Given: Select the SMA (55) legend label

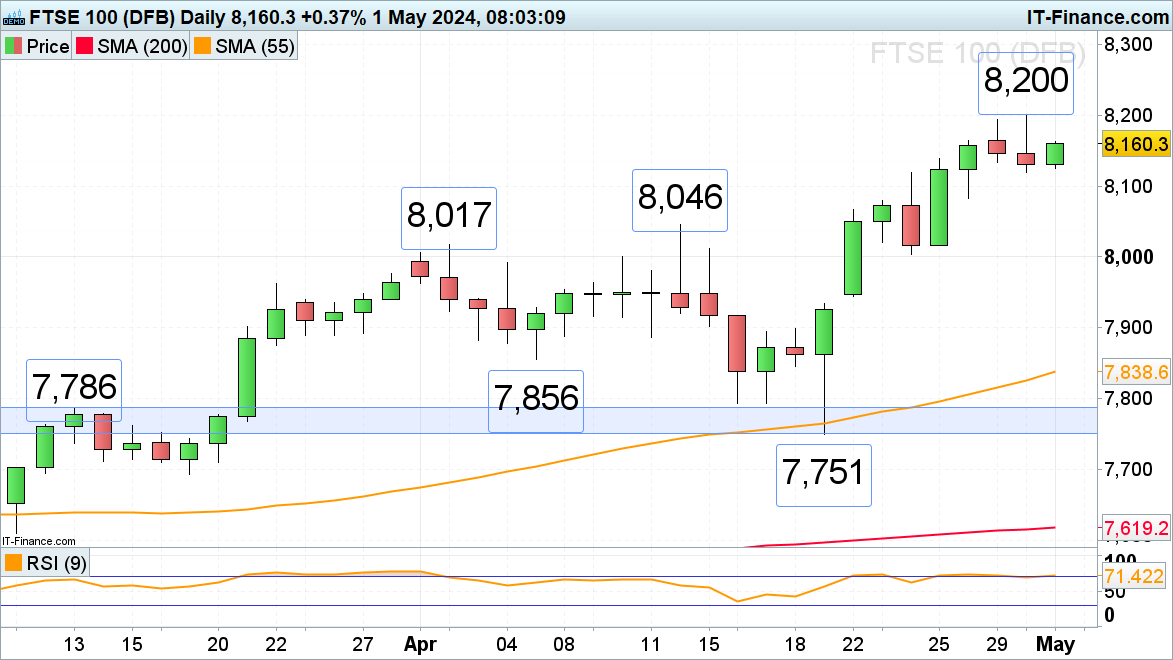Looking at the screenshot, I should click(x=255, y=46).
